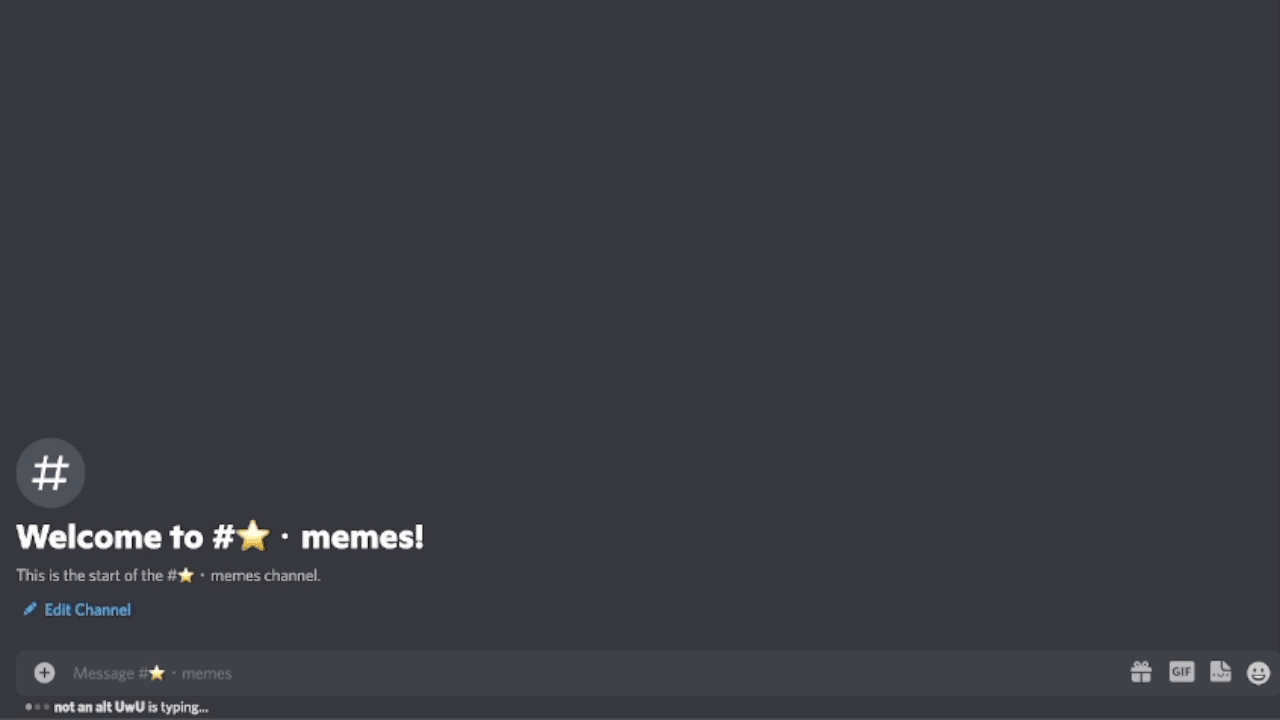Open the emoji picker smiley

(1259, 673)
